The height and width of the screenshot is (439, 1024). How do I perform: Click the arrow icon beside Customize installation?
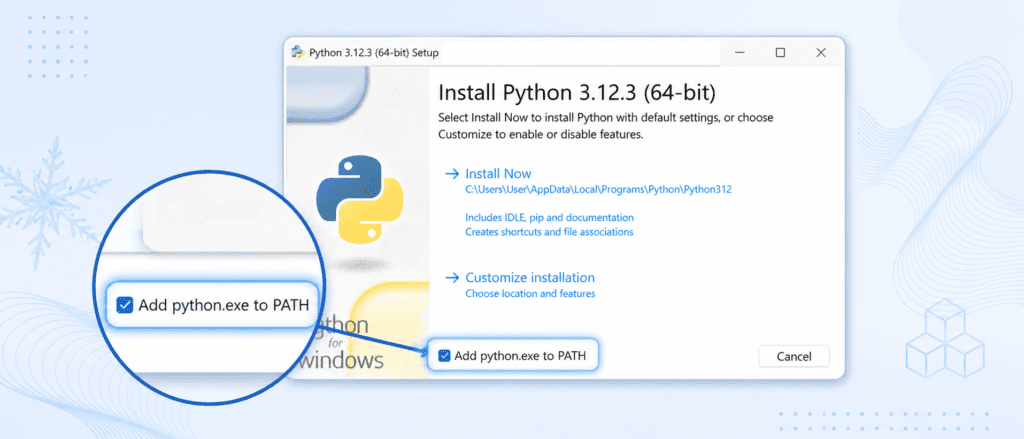[x=452, y=278]
